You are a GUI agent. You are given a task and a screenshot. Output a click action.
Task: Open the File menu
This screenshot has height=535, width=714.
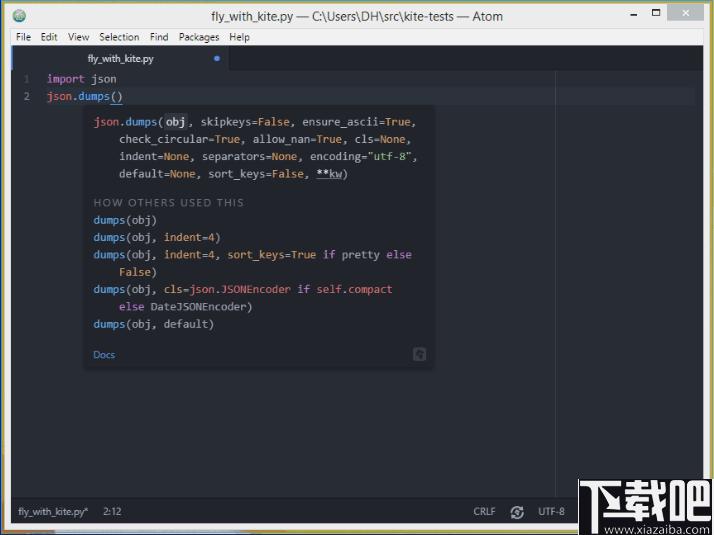point(23,37)
